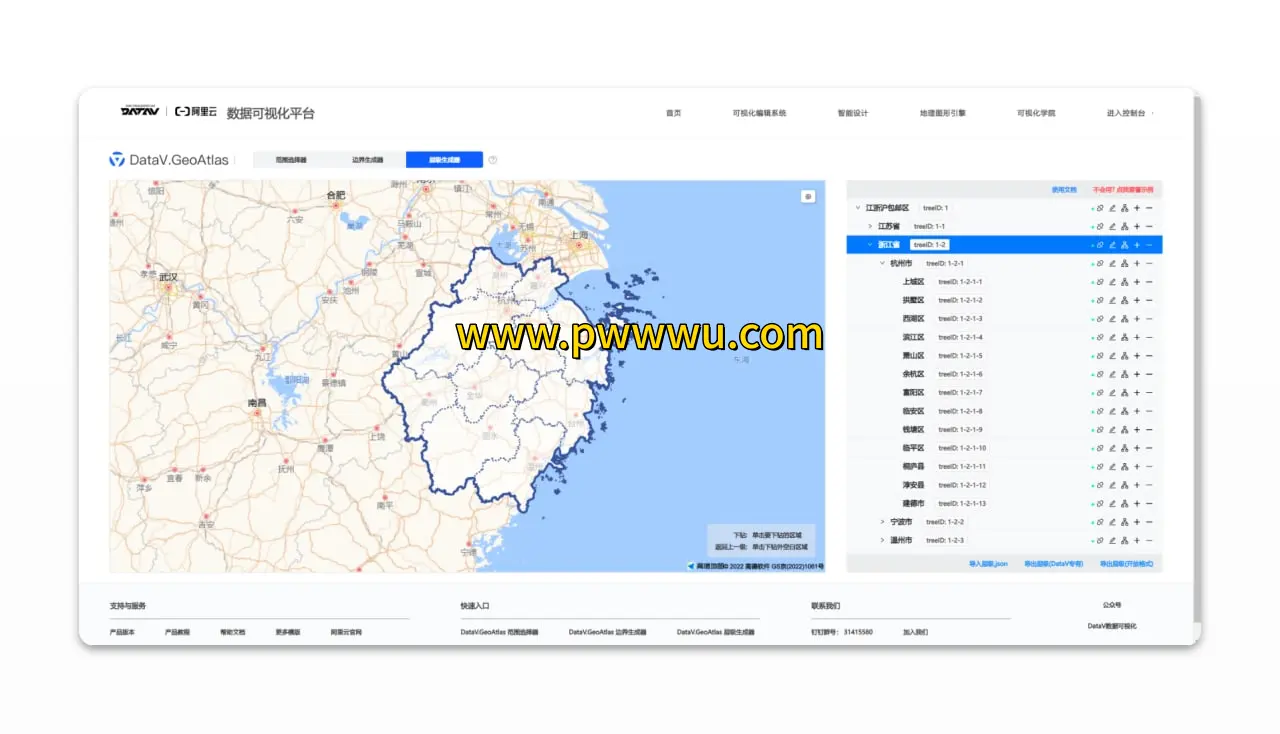This screenshot has width=1280, height=734.
Task: Click the edit pencil in the 温州市 row
Action: click(x=1112, y=540)
